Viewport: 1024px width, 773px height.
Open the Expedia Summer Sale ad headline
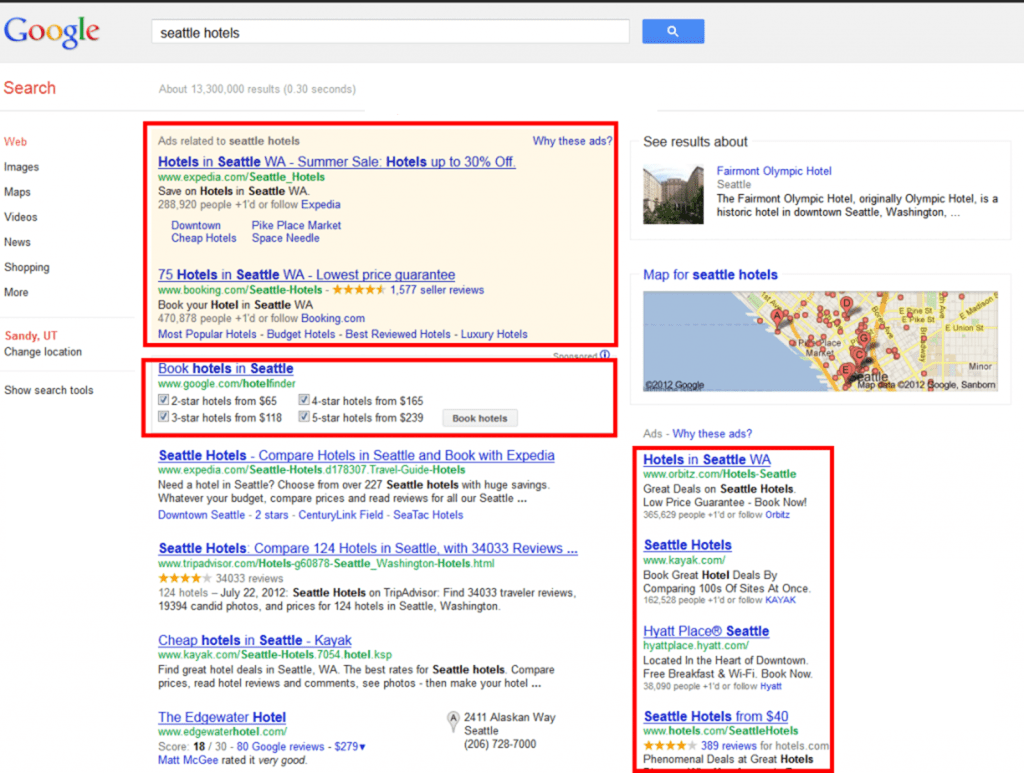tap(337, 162)
